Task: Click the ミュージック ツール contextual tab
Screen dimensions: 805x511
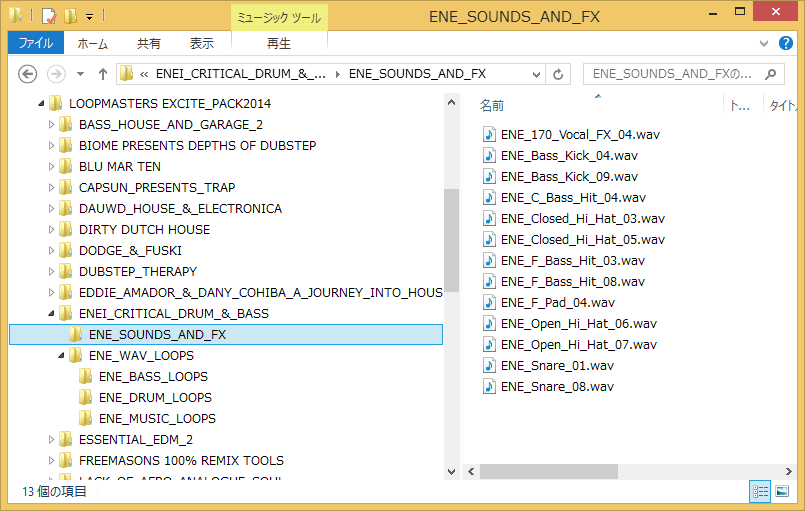Action: [x=279, y=18]
